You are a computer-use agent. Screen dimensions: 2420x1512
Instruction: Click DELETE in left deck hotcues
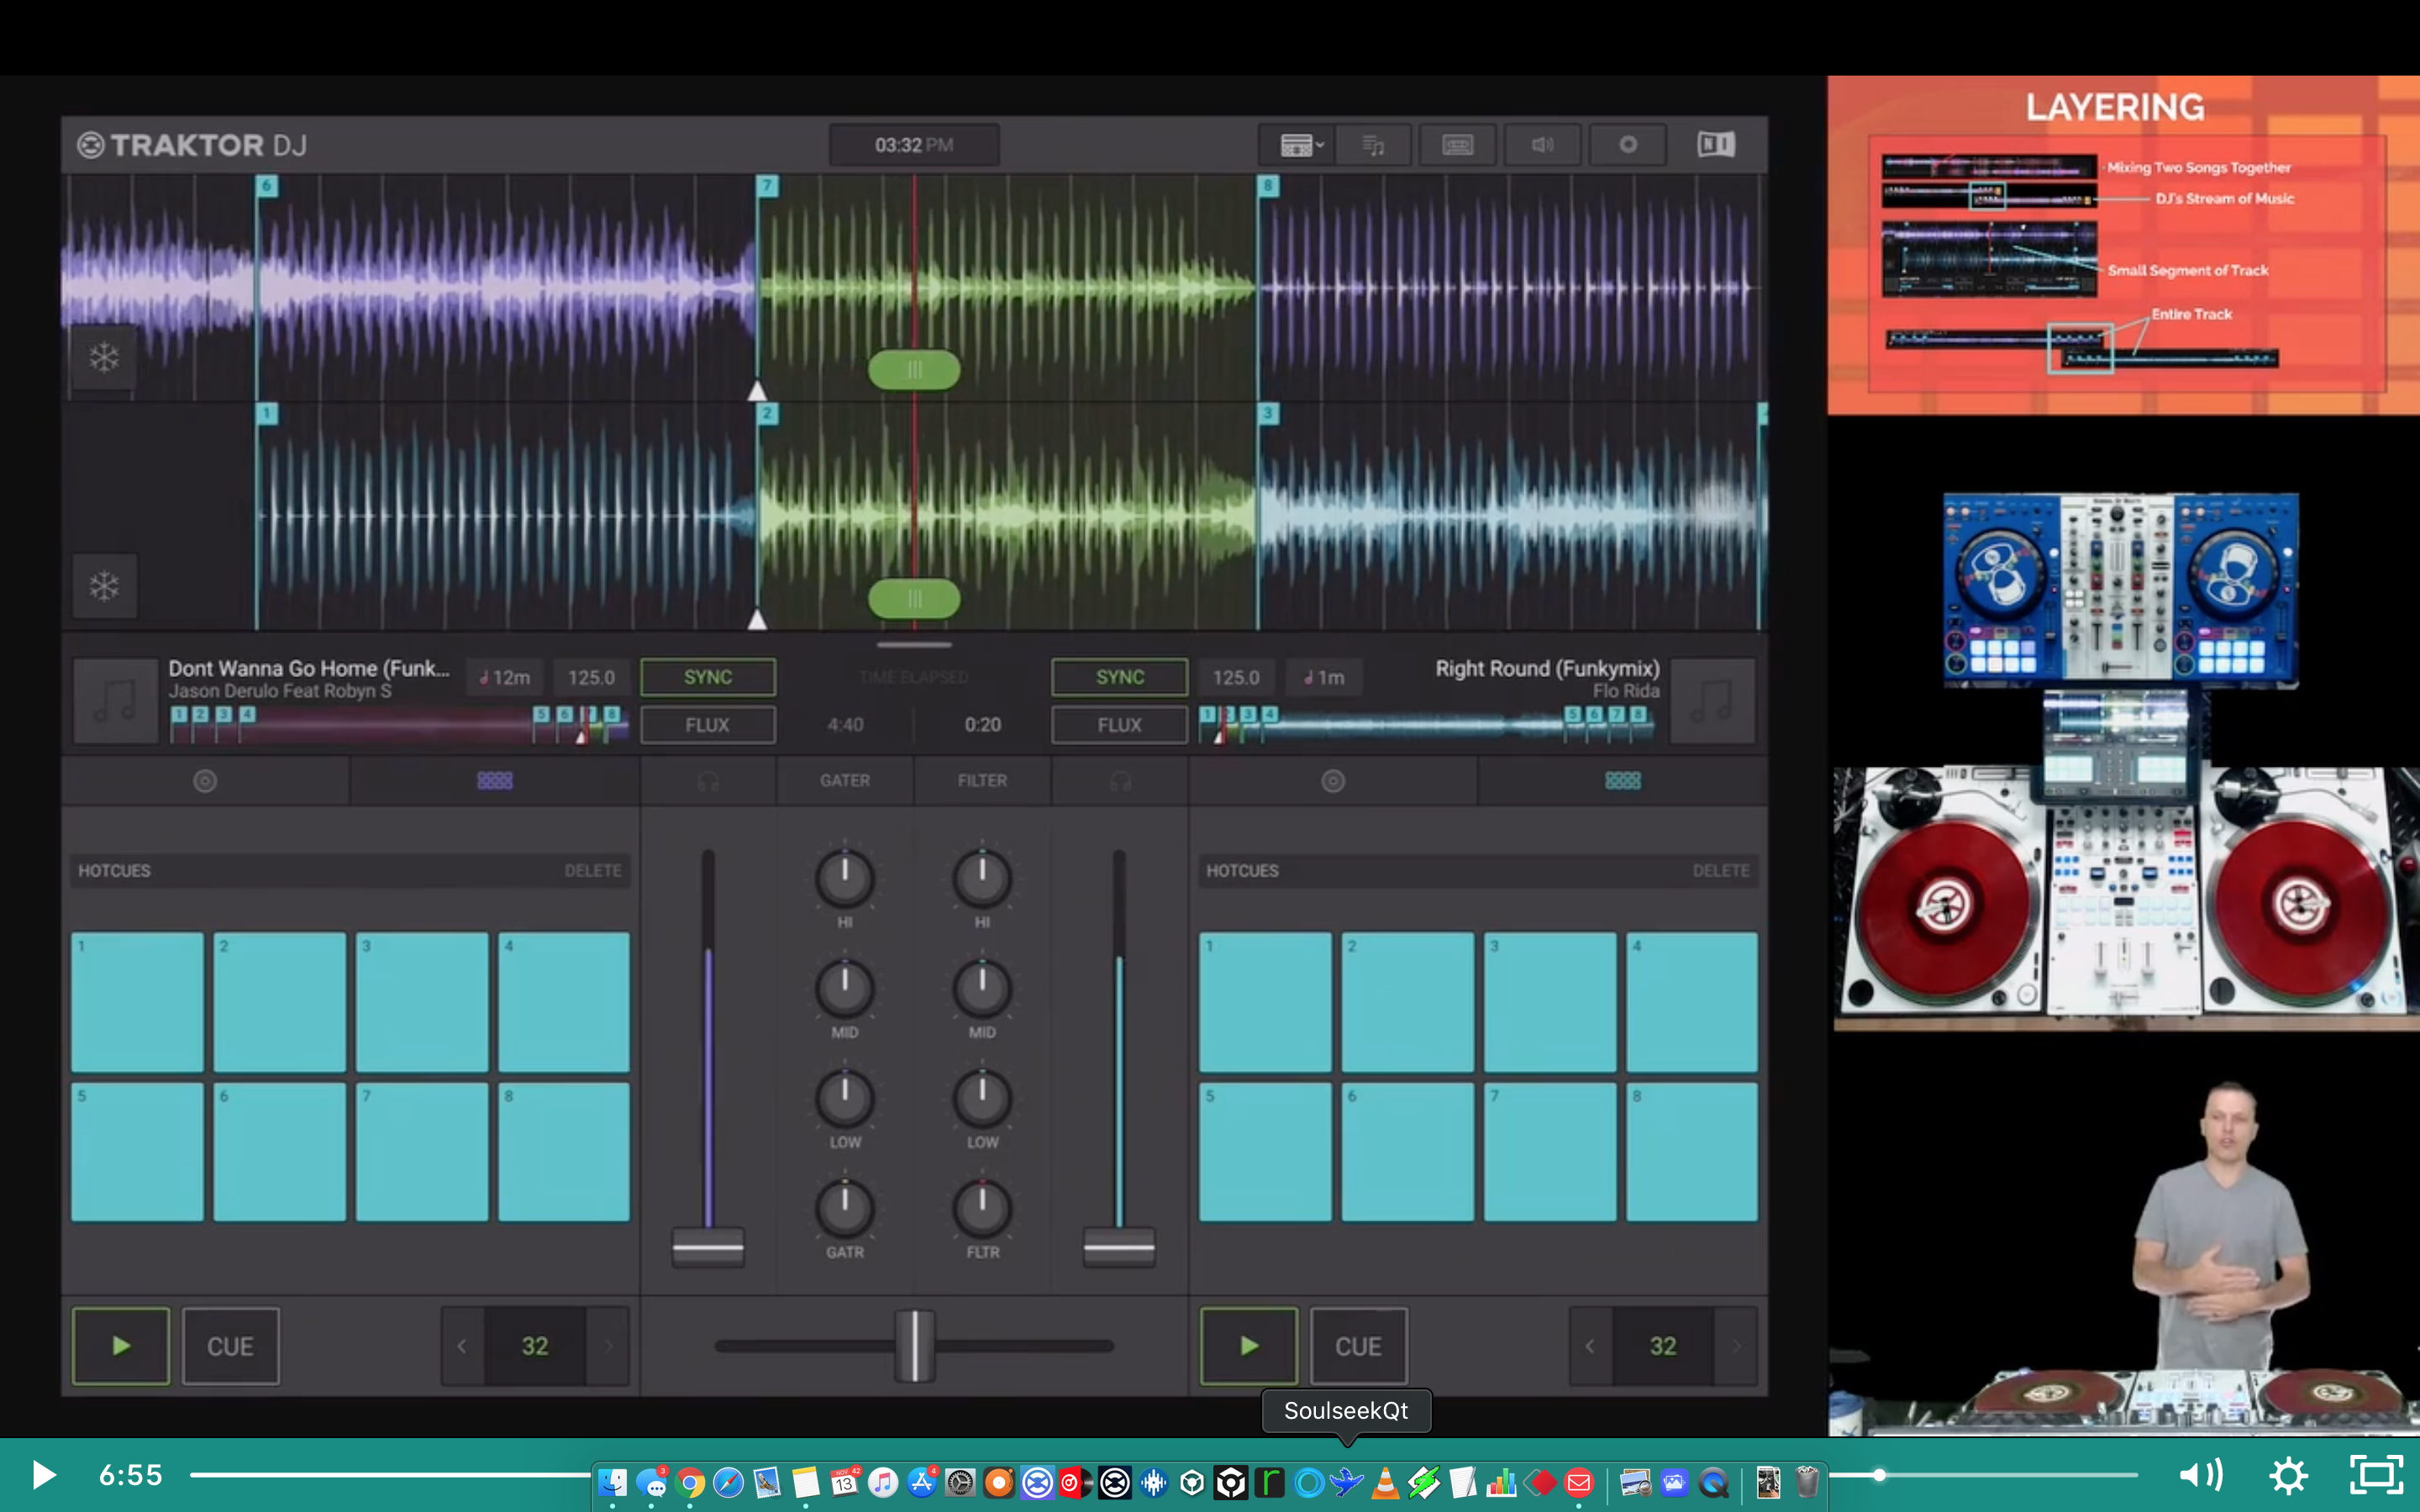(x=593, y=871)
